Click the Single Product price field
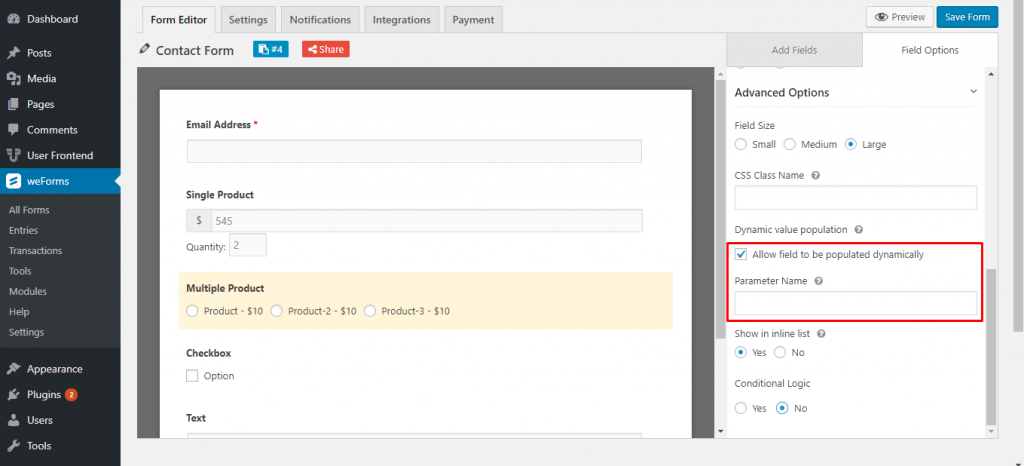This screenshot has width=1024, height=466. [426, 221]
